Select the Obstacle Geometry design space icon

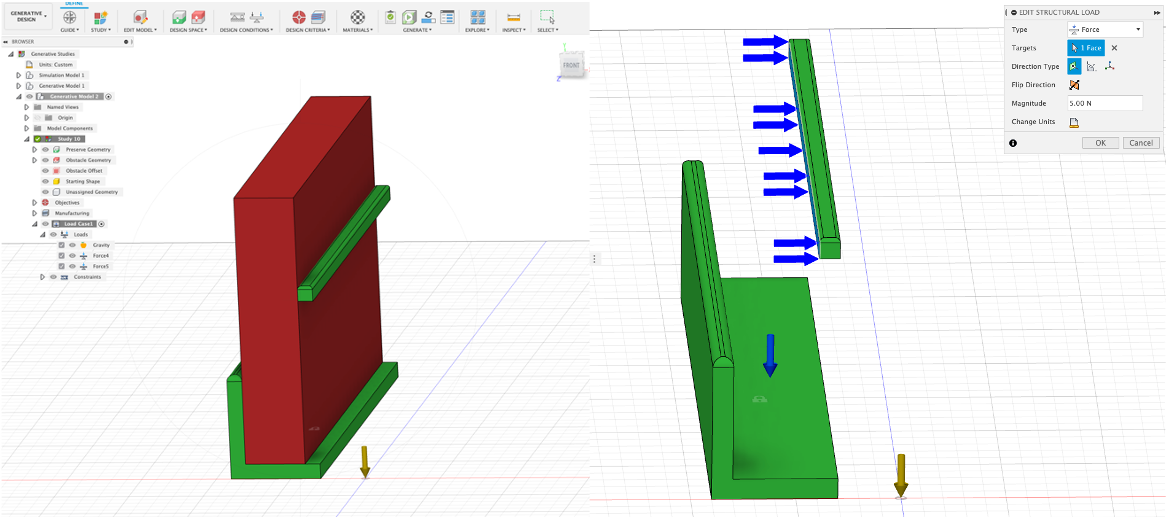[198, 16]
